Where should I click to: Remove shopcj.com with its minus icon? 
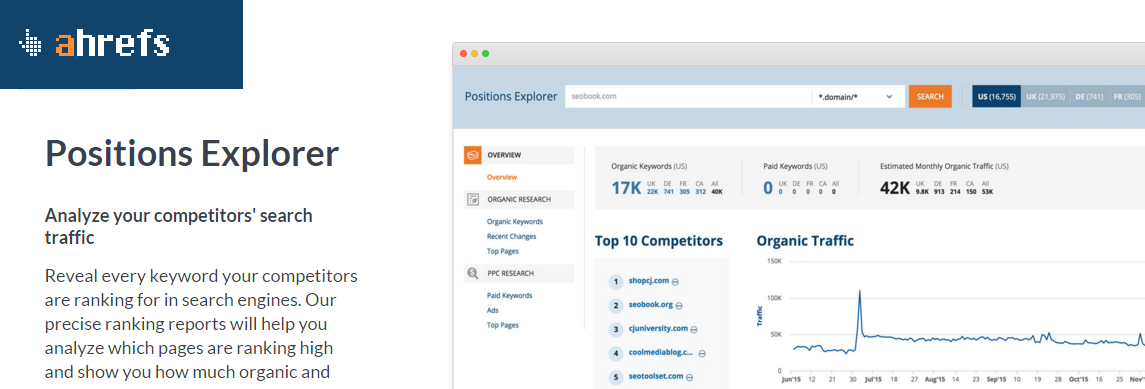point(675,281)
